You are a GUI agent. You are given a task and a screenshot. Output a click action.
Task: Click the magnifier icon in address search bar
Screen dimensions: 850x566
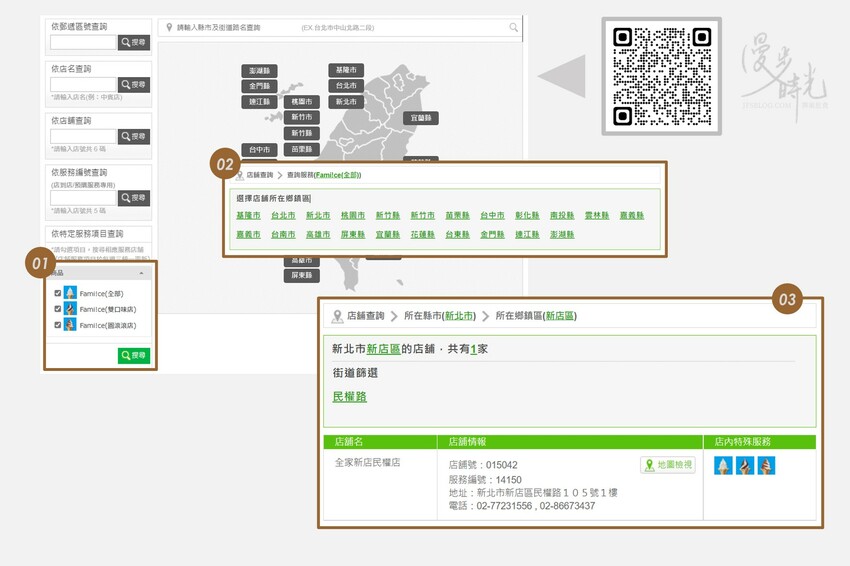[x=514, y=28]
